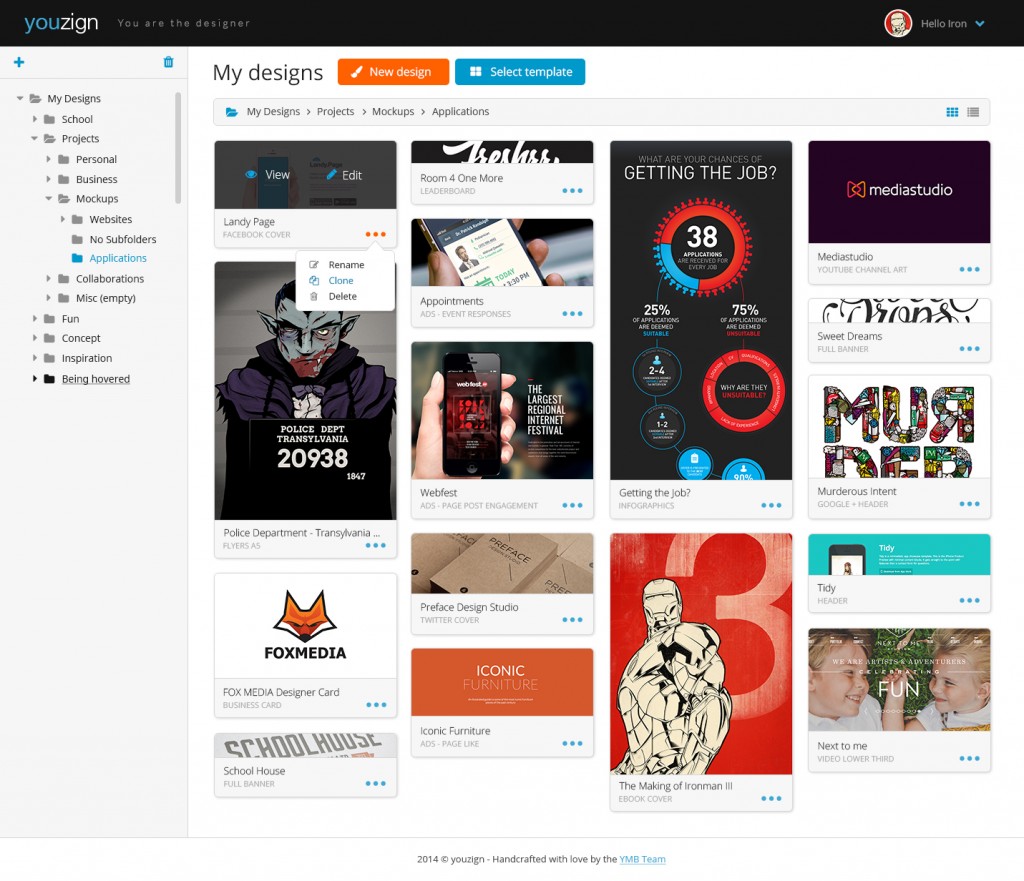1024x881 pixels.
Task: Click the Select template button
Action: (x=520, y=71)
